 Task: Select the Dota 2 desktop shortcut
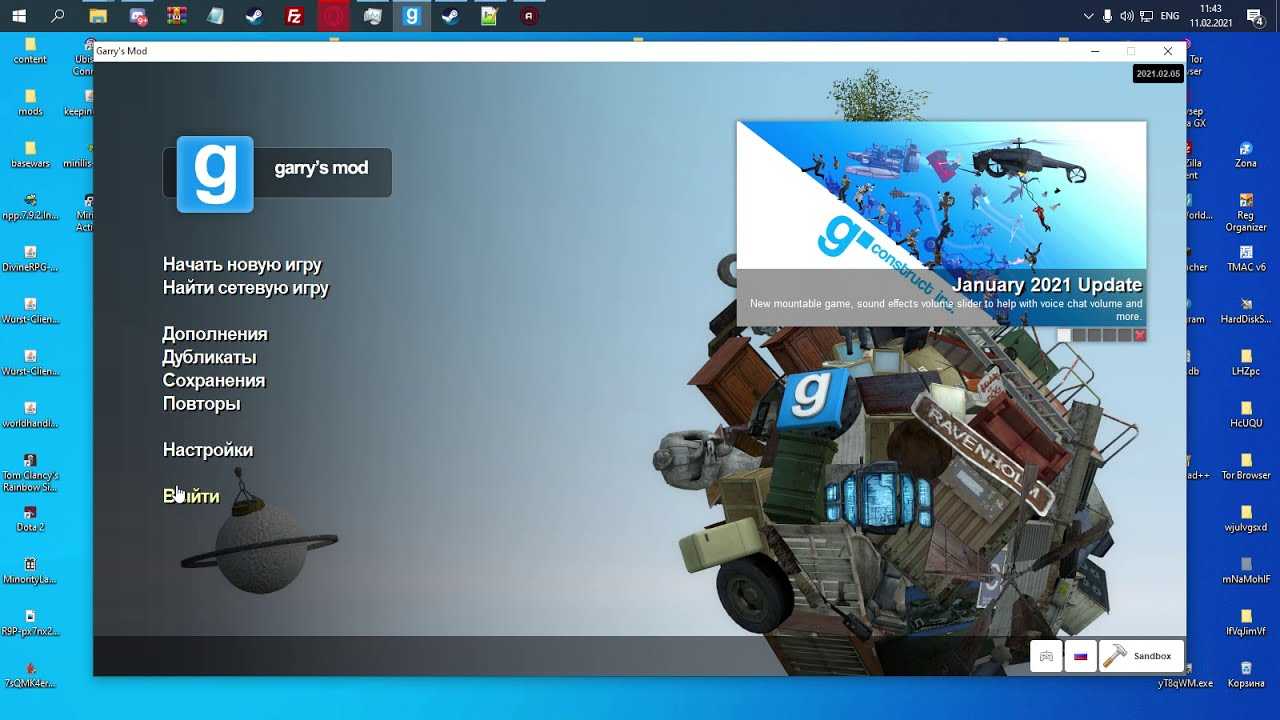click(x=30, y=519)
